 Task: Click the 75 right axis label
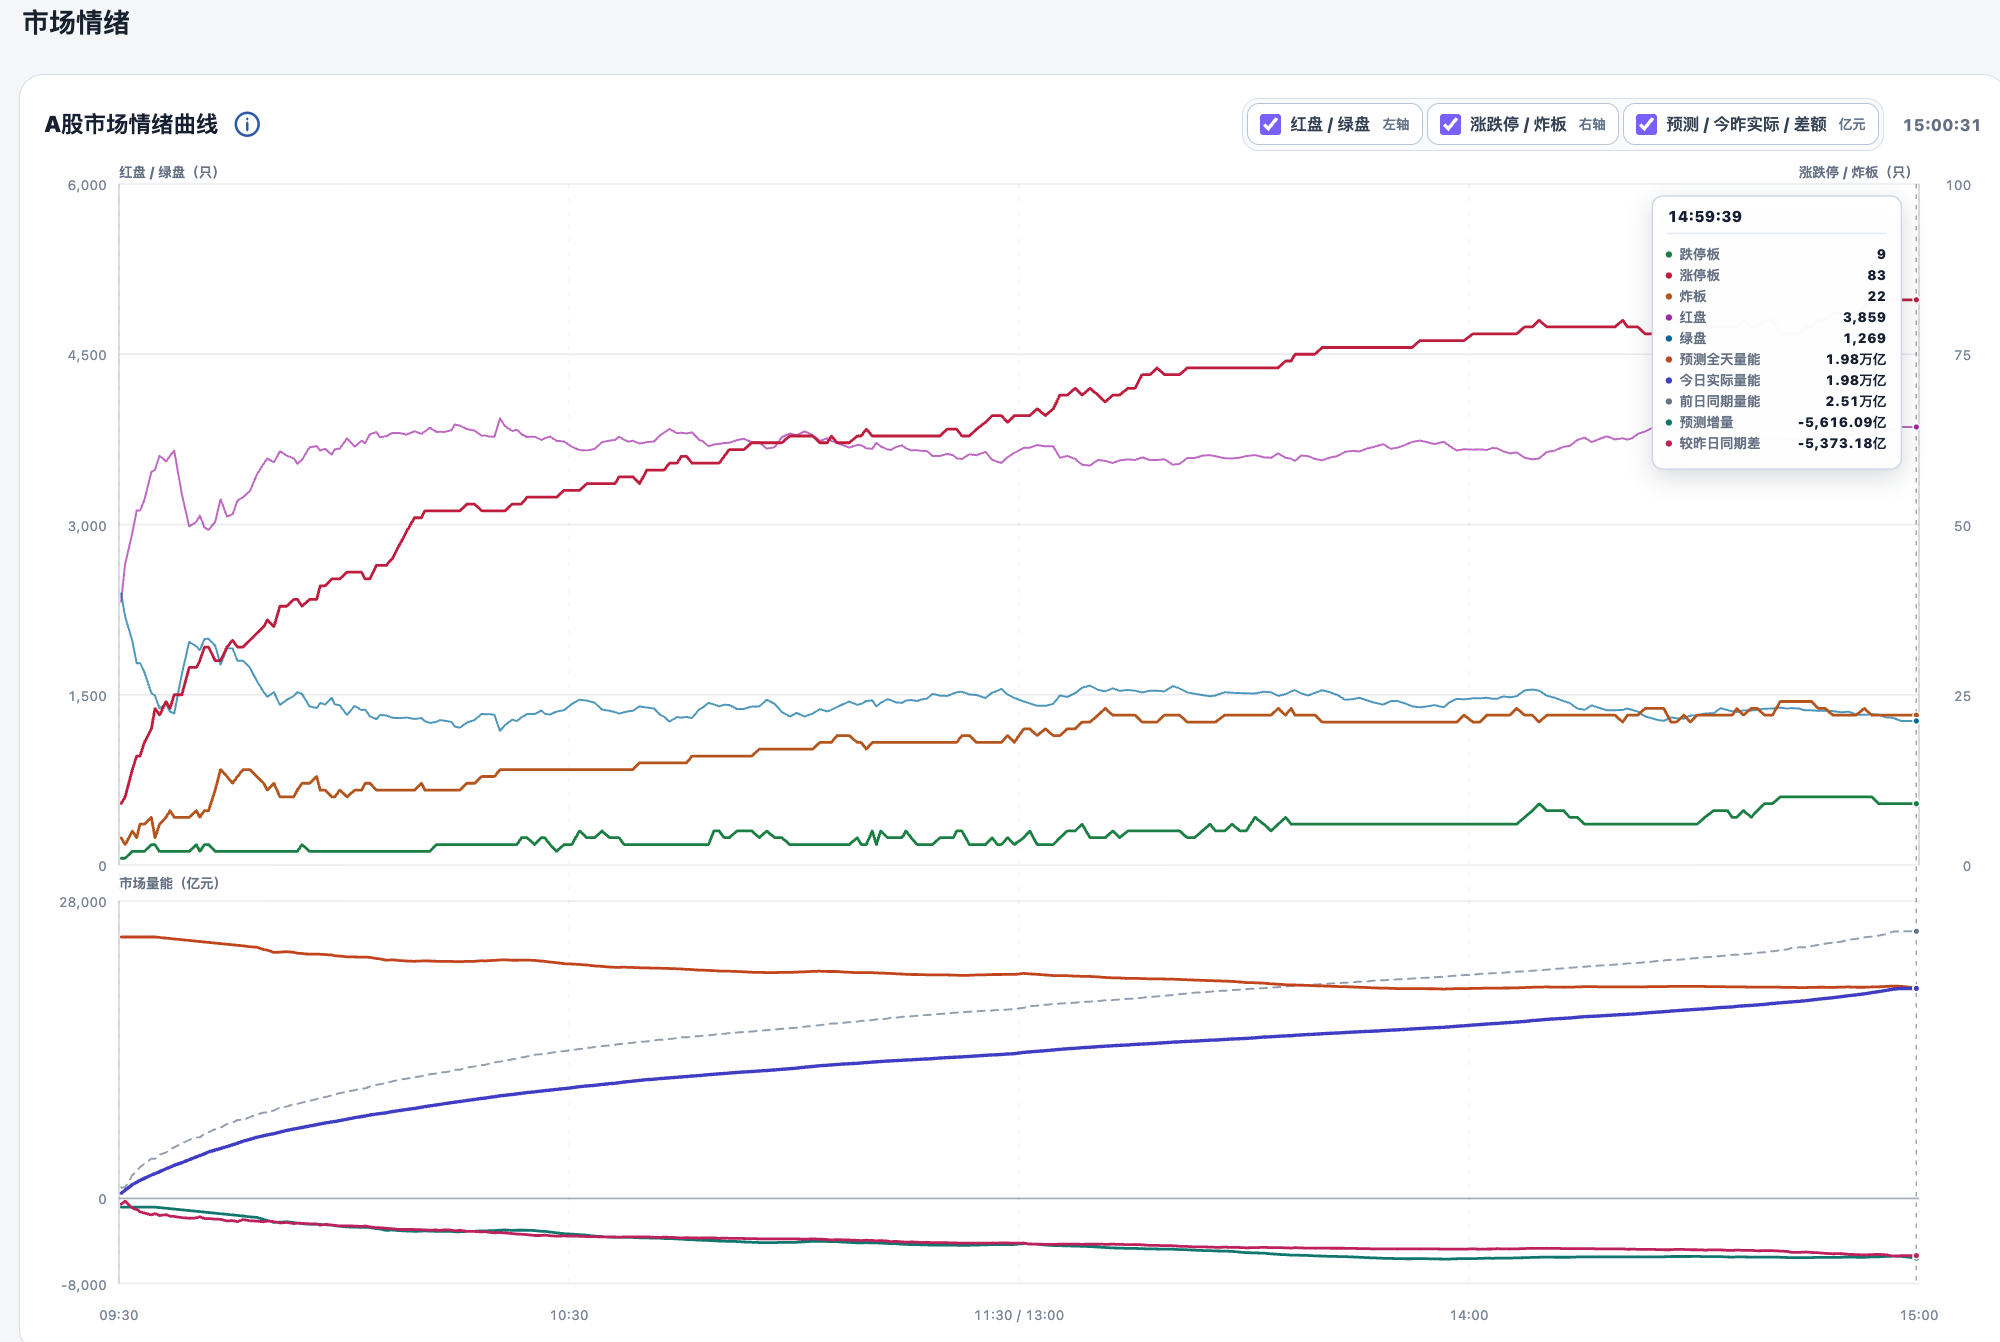1963,355
